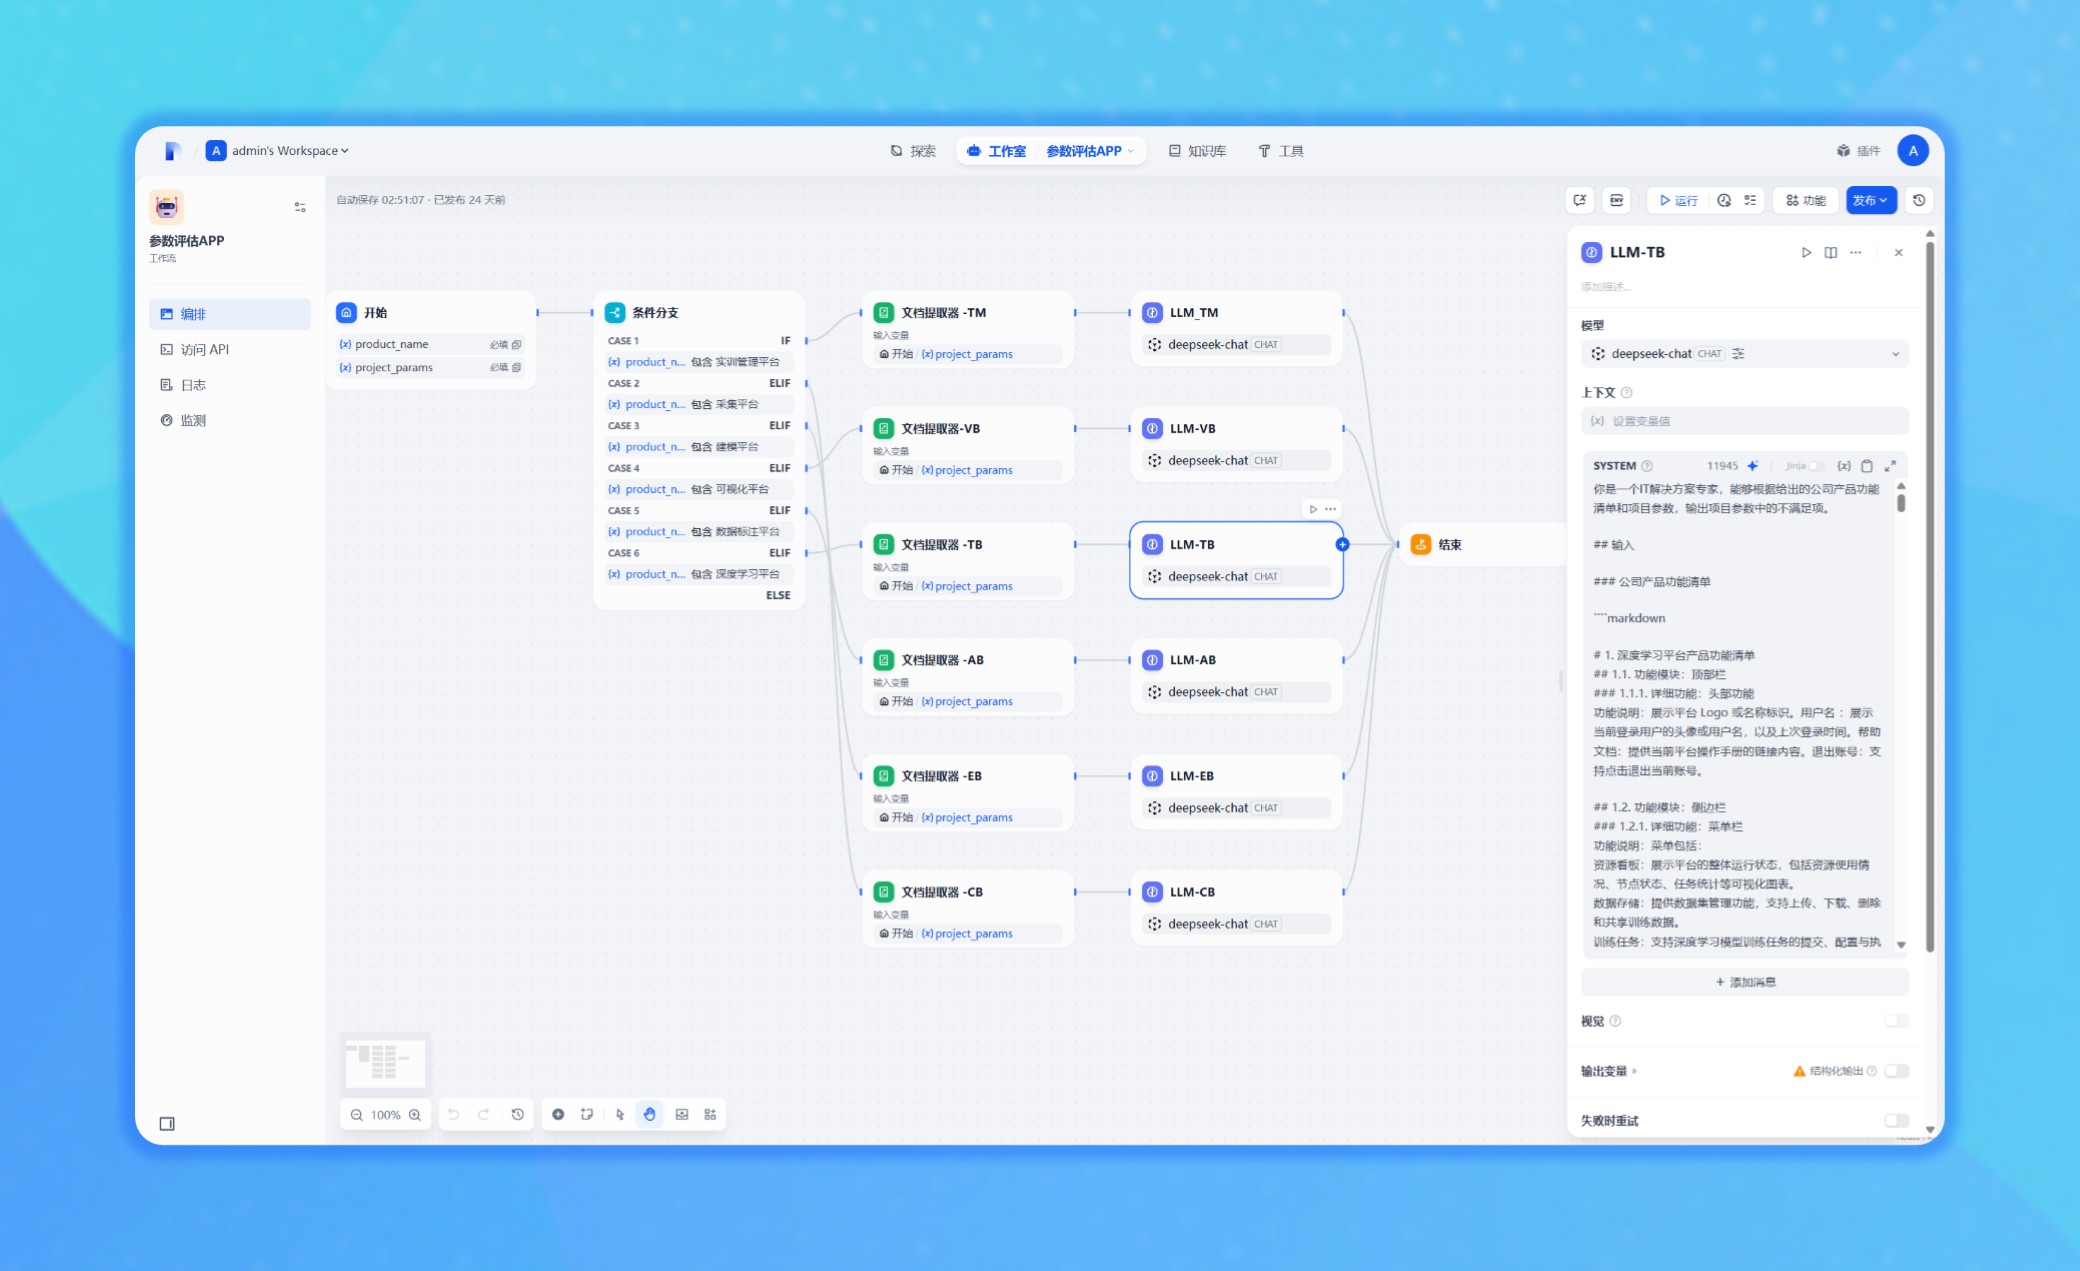This screenshot has width=2080, height=1271.
Task: Turn on 失败时重试 retry toggle
Action: (1896, 1121)
